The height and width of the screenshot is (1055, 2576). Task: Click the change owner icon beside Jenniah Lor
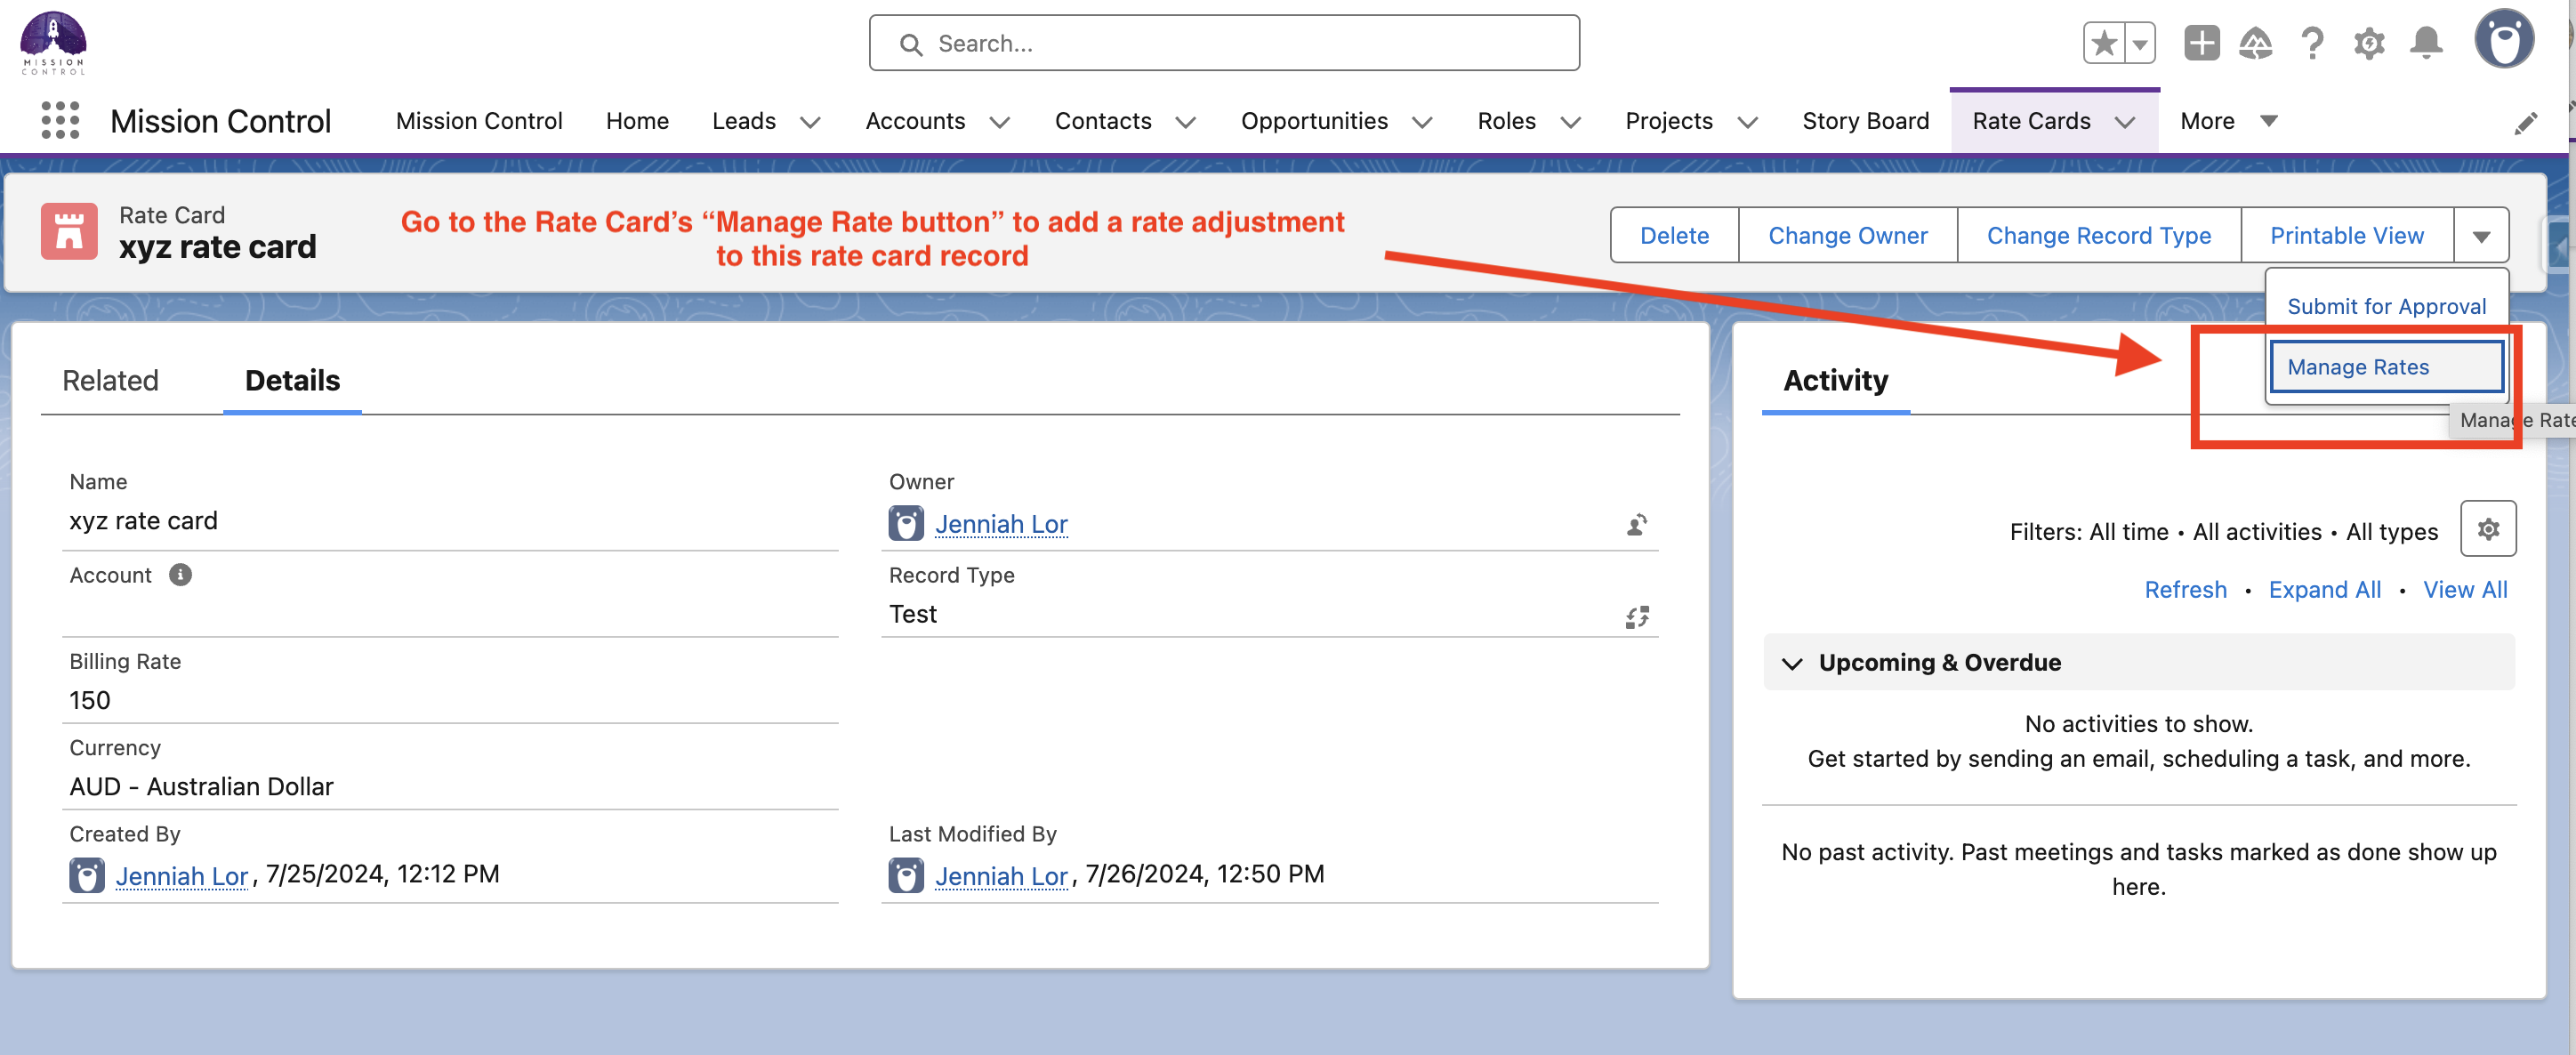click(1636, 524)
